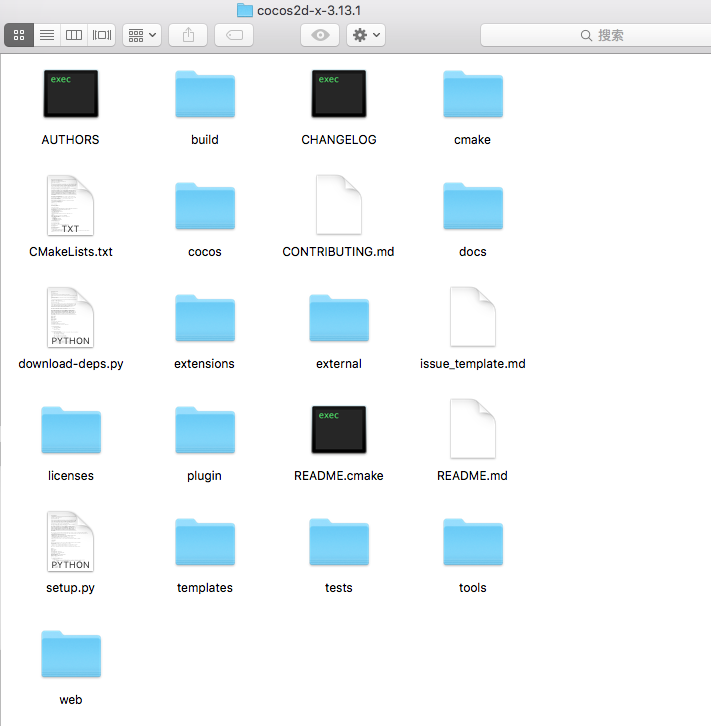Select the README.cmake exec file icon

coord(339,430)
